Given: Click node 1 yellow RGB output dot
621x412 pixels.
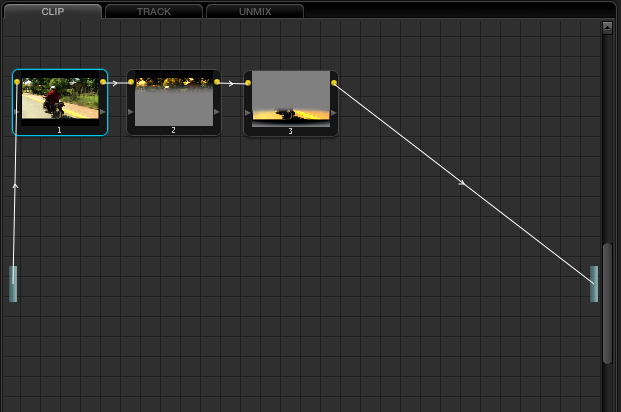Looking at the screenshot, I should pyautogui.click(x=103, y=82).
